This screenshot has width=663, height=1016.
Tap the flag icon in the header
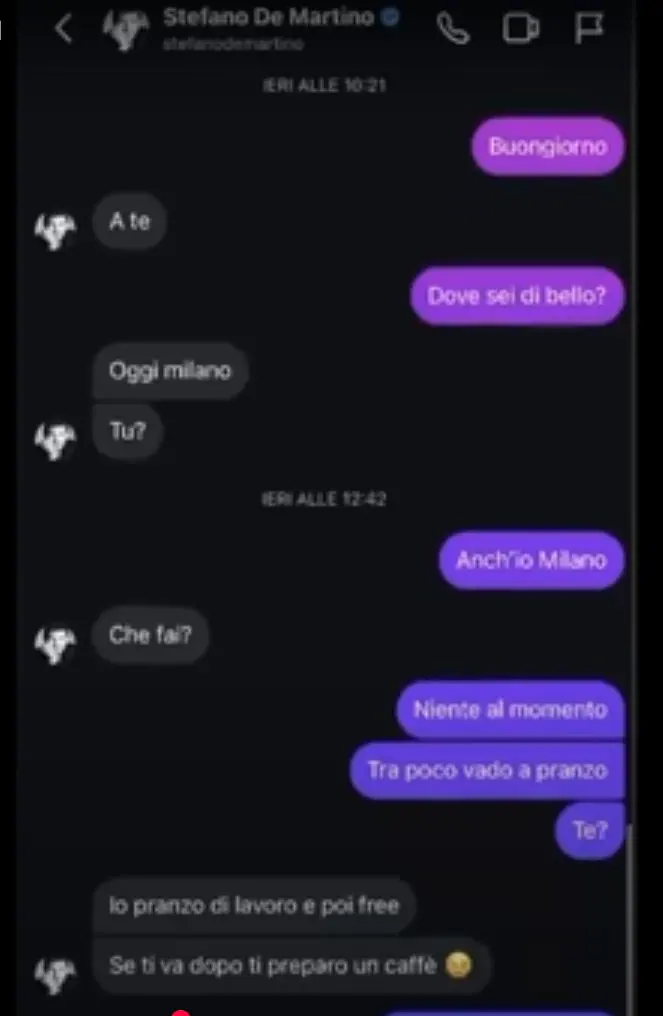(589, 28)
